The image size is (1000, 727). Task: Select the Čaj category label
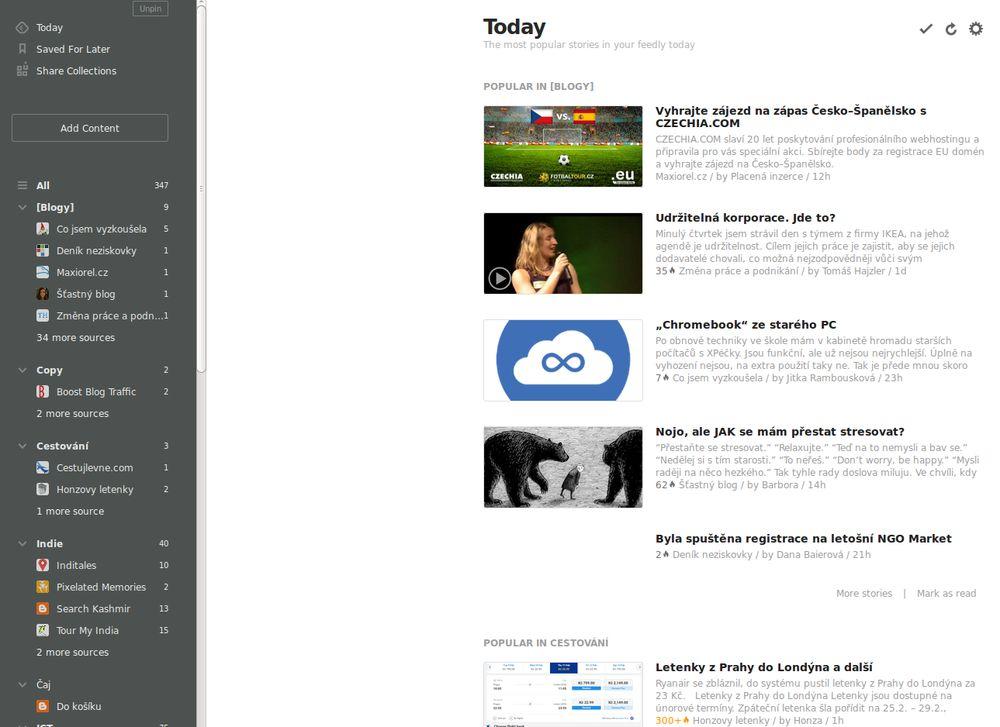click(x=43, y=684)
